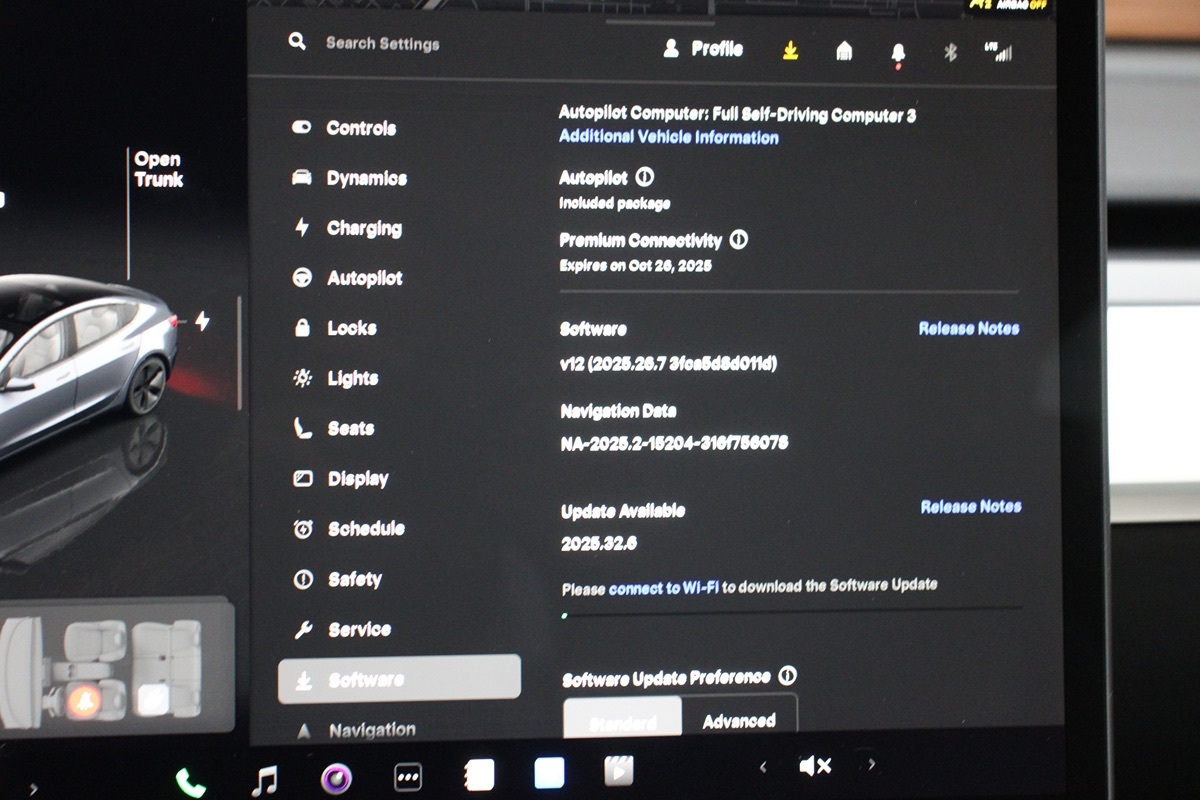The width and height of the screenshot is (1200, 800).
Task: Tap the yellow software download icon
Action: click(791, 50)
